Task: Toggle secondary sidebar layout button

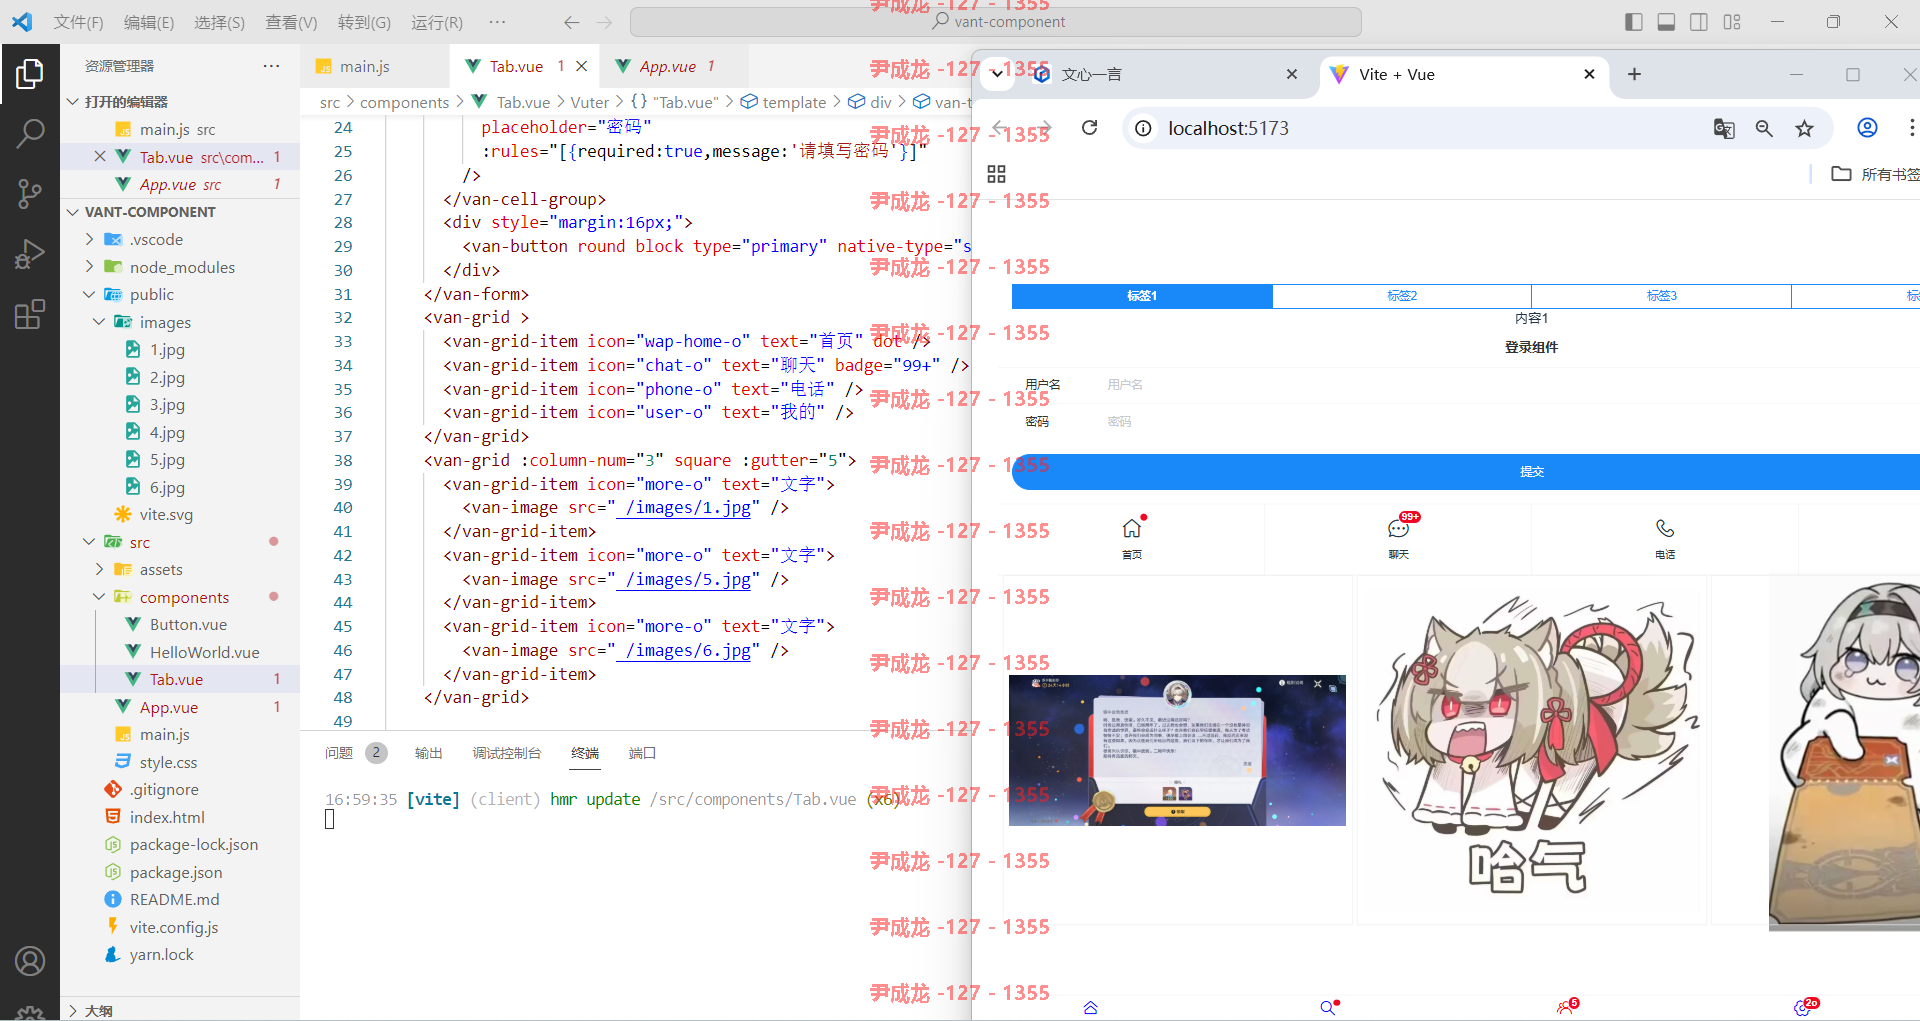Action: (x=1699, y=22)
